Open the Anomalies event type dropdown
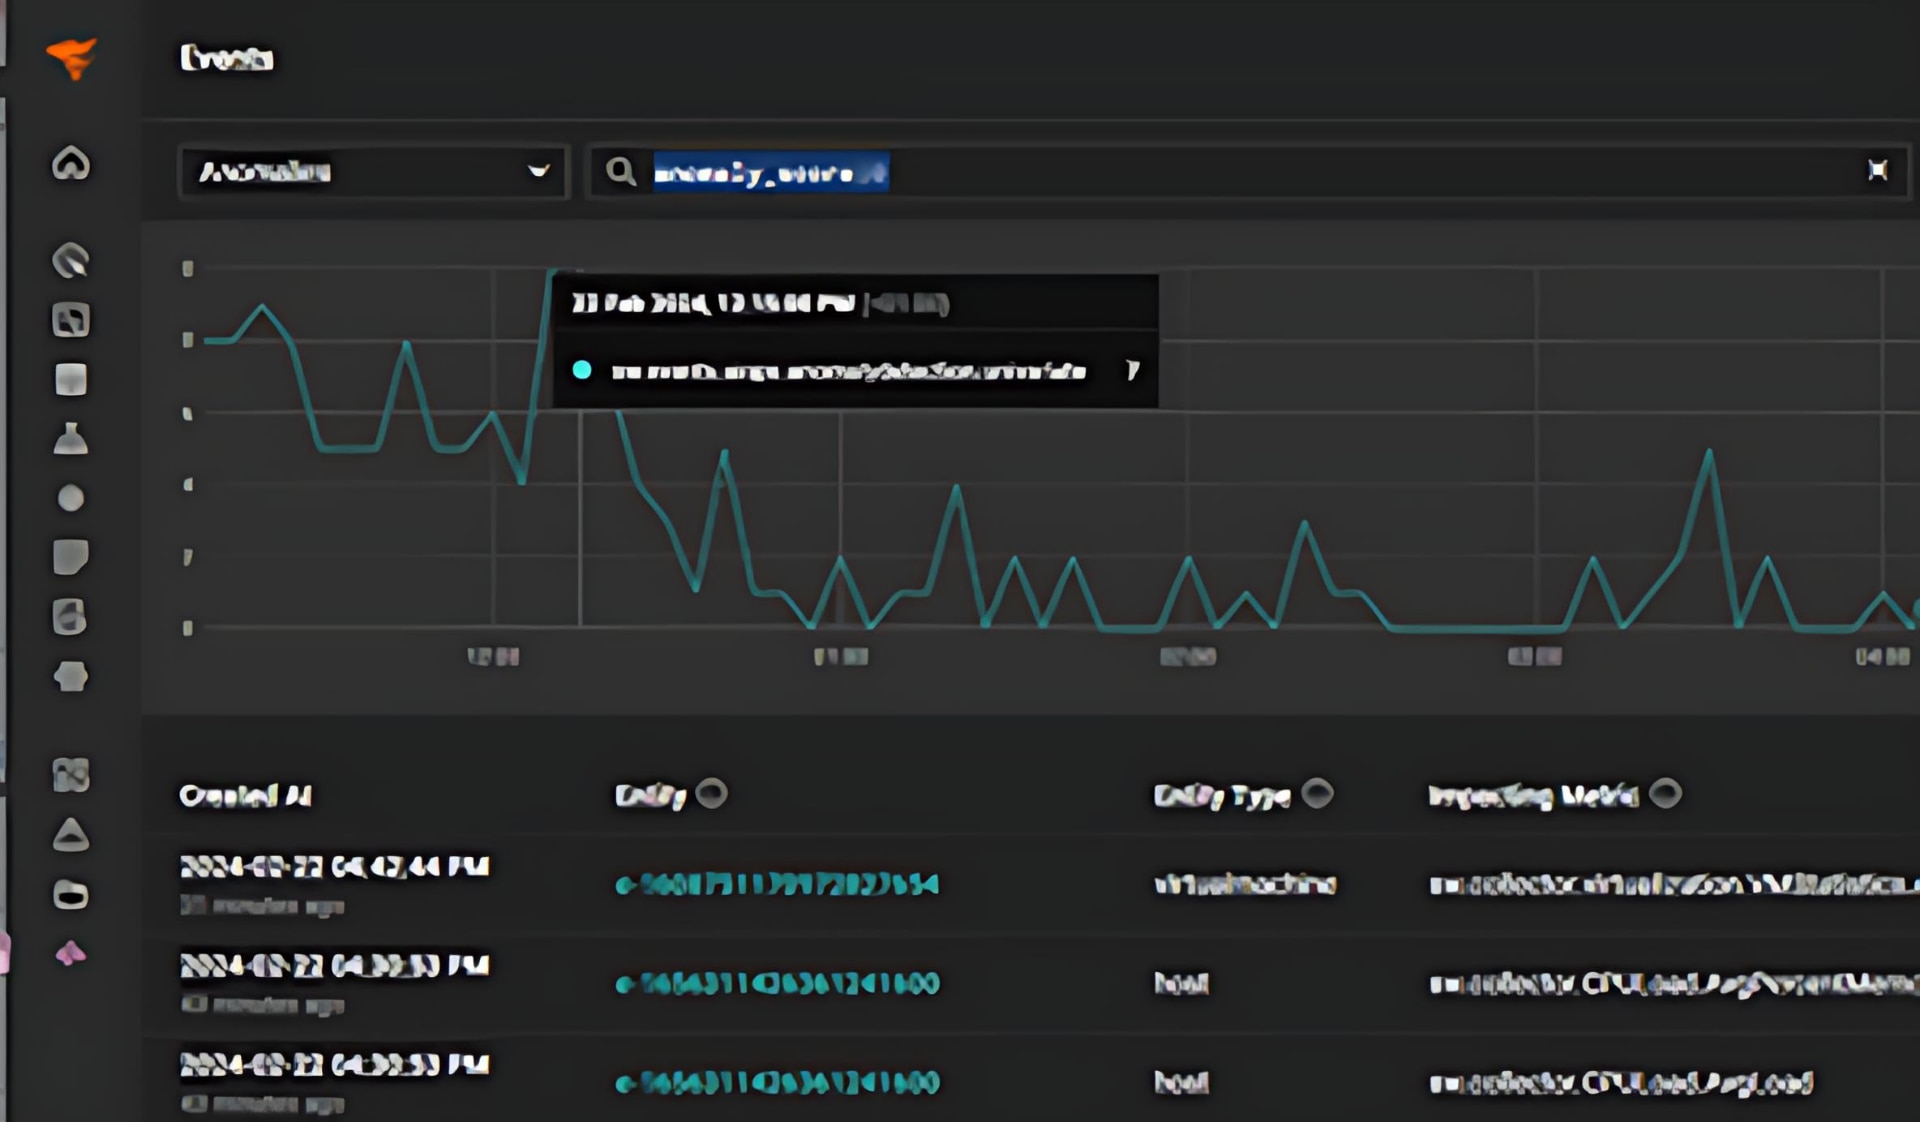Screen dimensions: 1920x1122 (372, 171)
